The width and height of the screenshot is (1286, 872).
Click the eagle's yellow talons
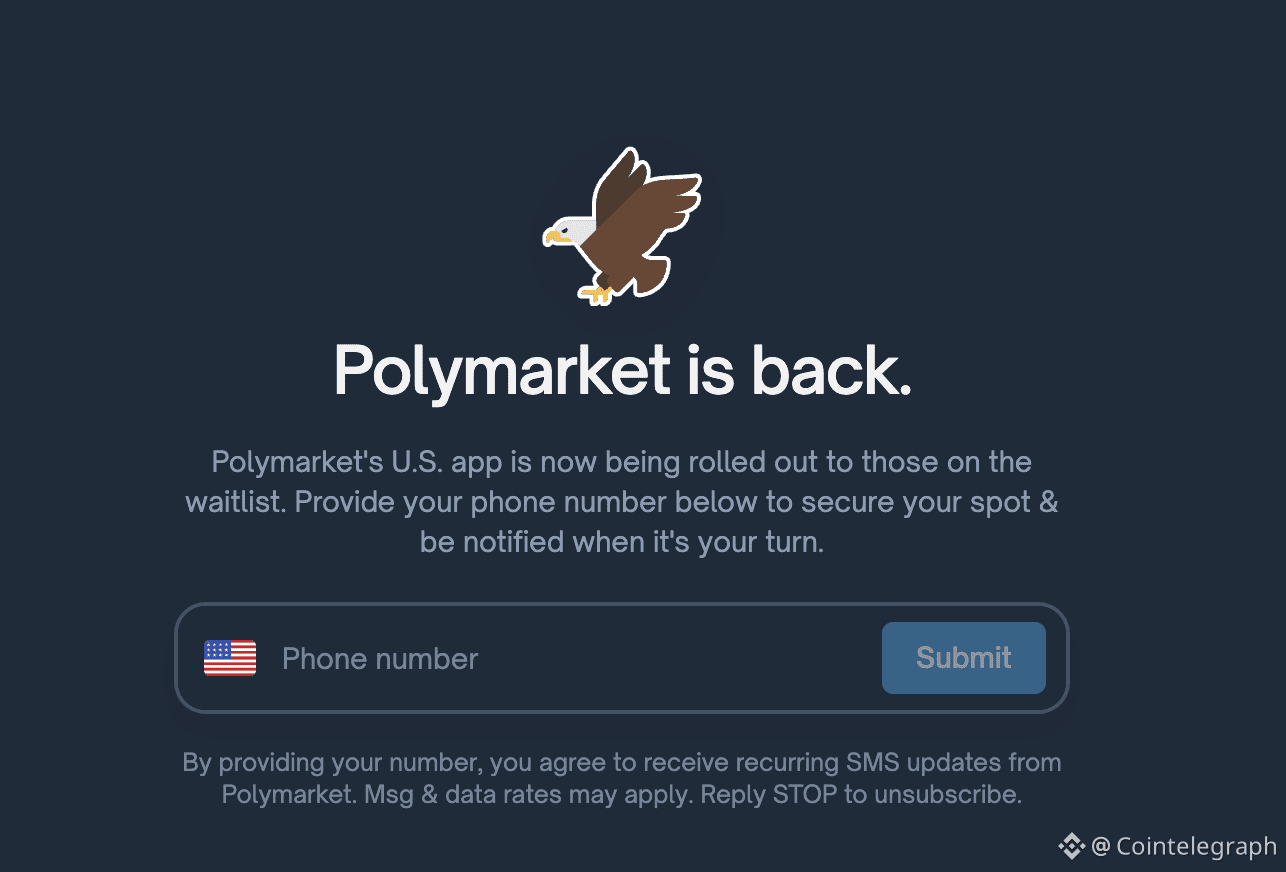596,294
